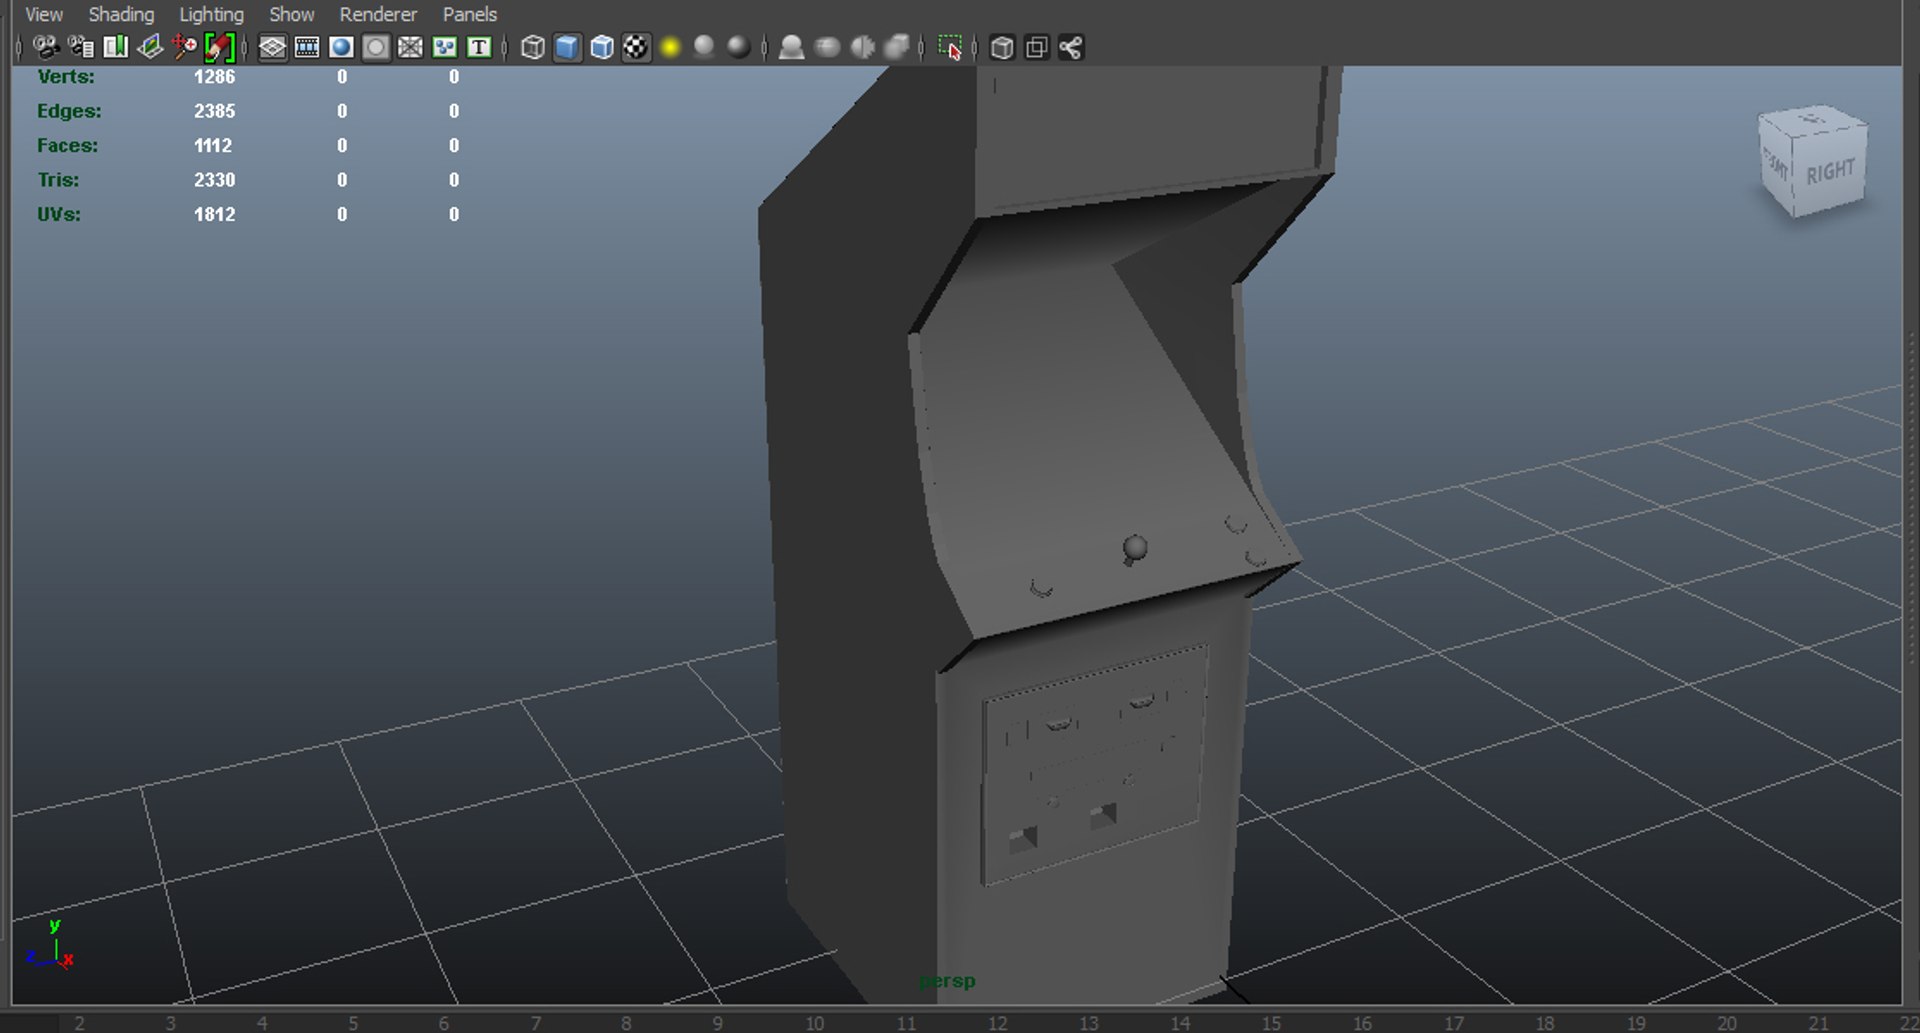The image size is (1920, 1033).
Task: Open Camera Attributes from the toolbar
Action: 81,47
